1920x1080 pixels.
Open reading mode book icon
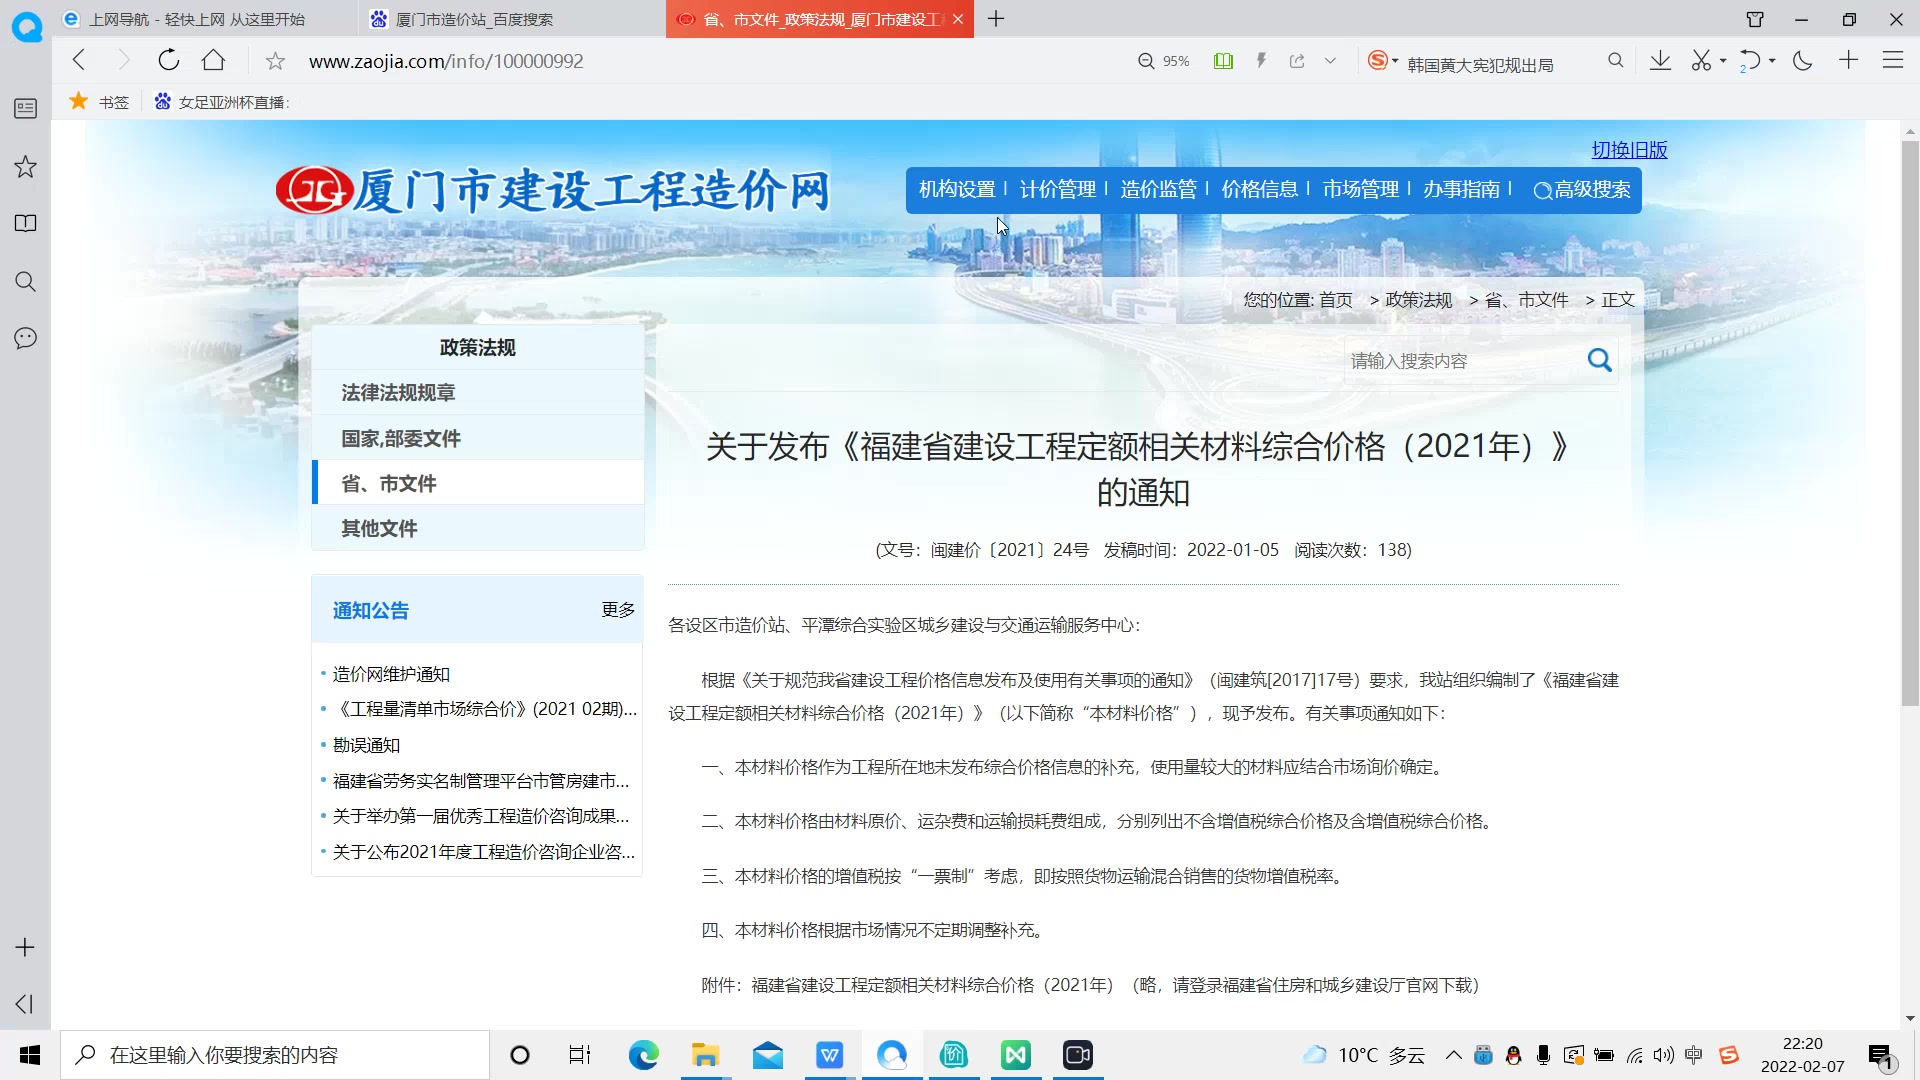(x=1223, y=61)
